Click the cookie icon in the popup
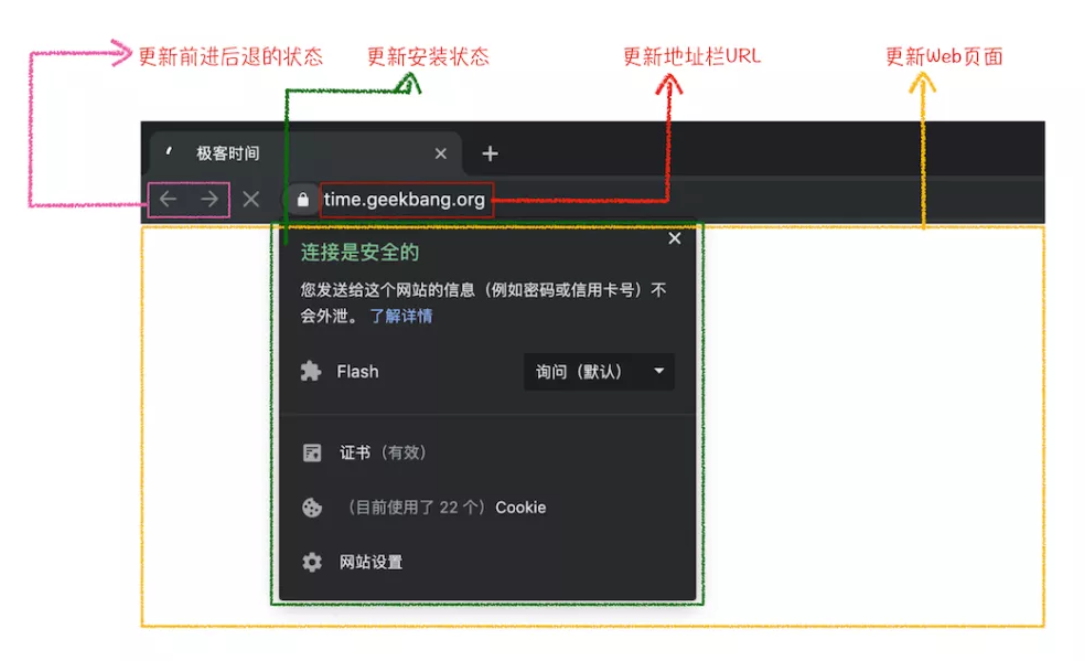Image resolution: width=1085 pixels, height=663 pixels. pyautogui.click(x=312, y=507)
